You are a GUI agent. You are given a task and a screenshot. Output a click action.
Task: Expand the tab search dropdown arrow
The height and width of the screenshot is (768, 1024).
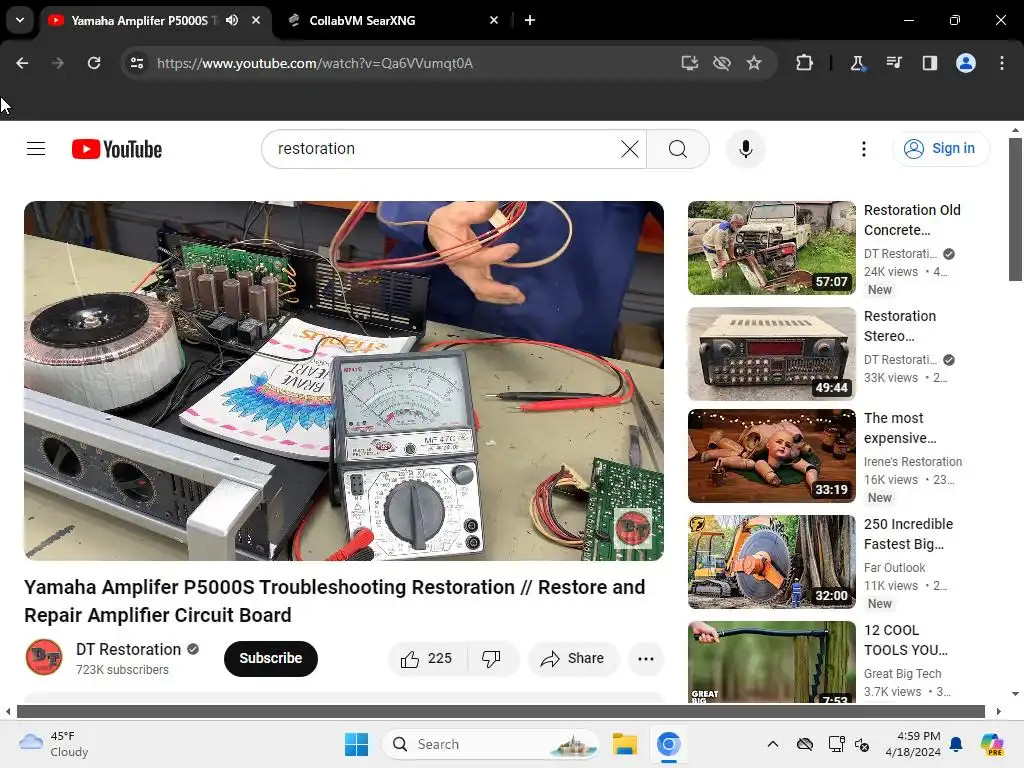click(x=20, y=20)
